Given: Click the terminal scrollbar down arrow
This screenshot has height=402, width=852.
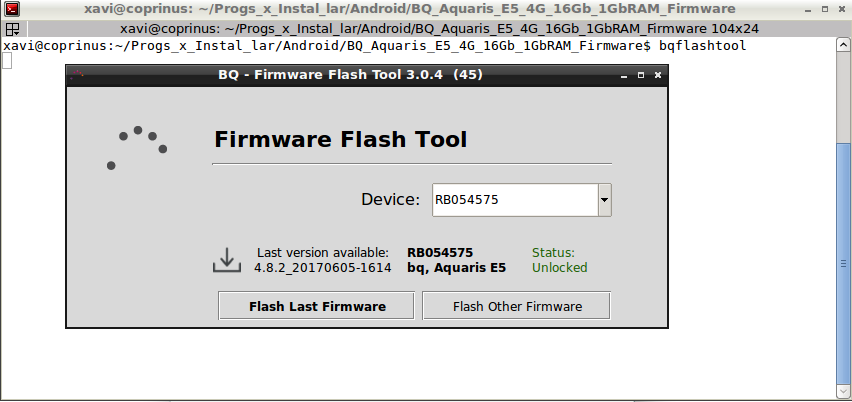Looking at the screenshot, I should (844, 395).
